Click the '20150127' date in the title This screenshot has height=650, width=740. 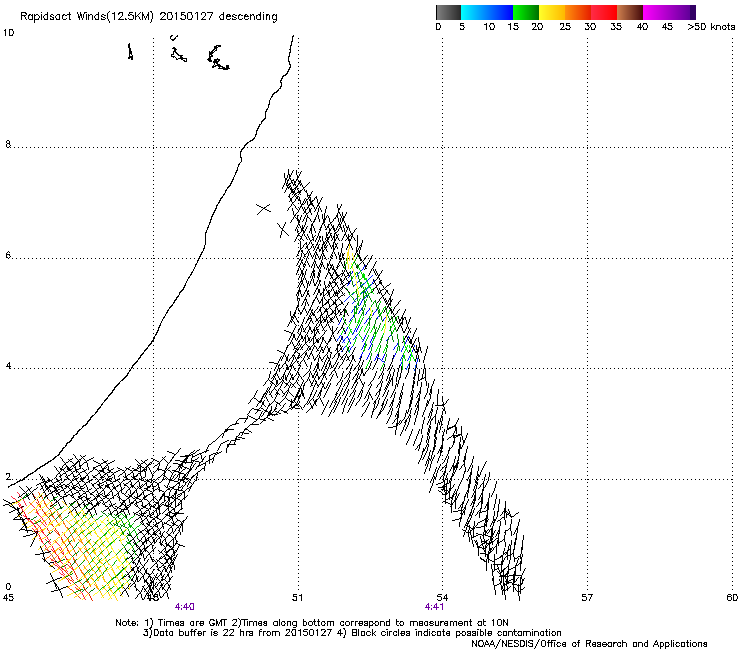[x=186, y=17]
